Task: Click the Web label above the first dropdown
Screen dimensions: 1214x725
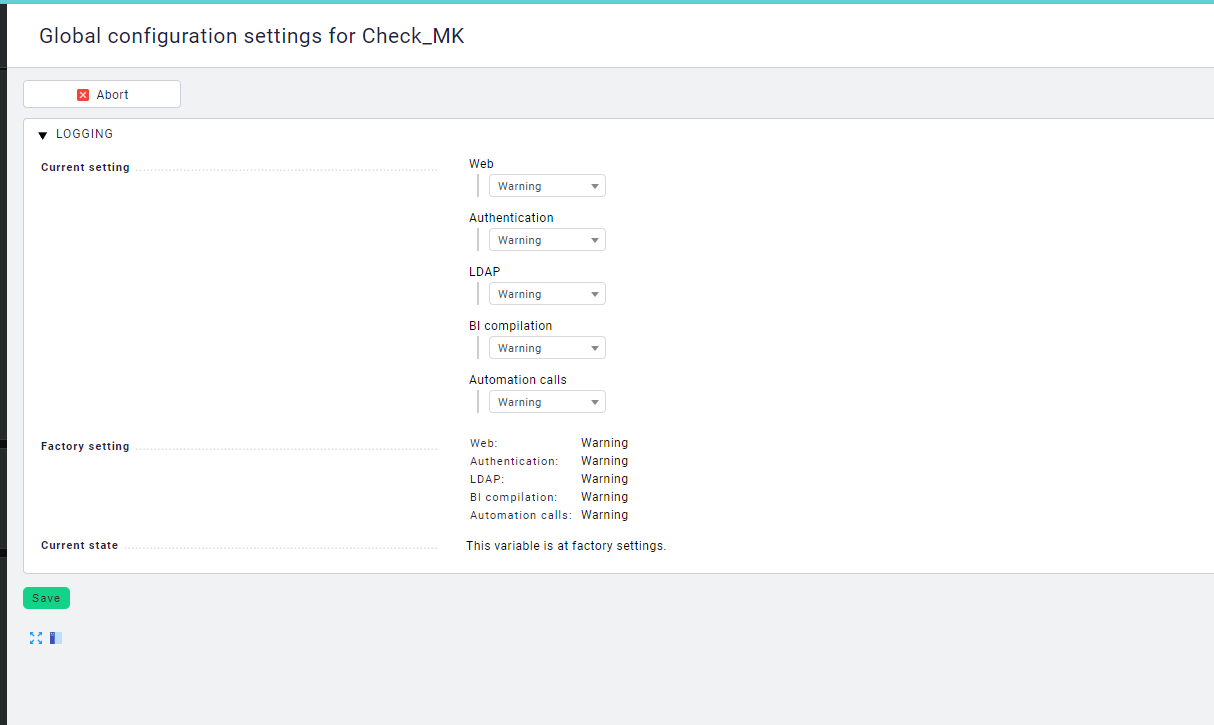Action: pyautogui.click(x=481, y=163)
